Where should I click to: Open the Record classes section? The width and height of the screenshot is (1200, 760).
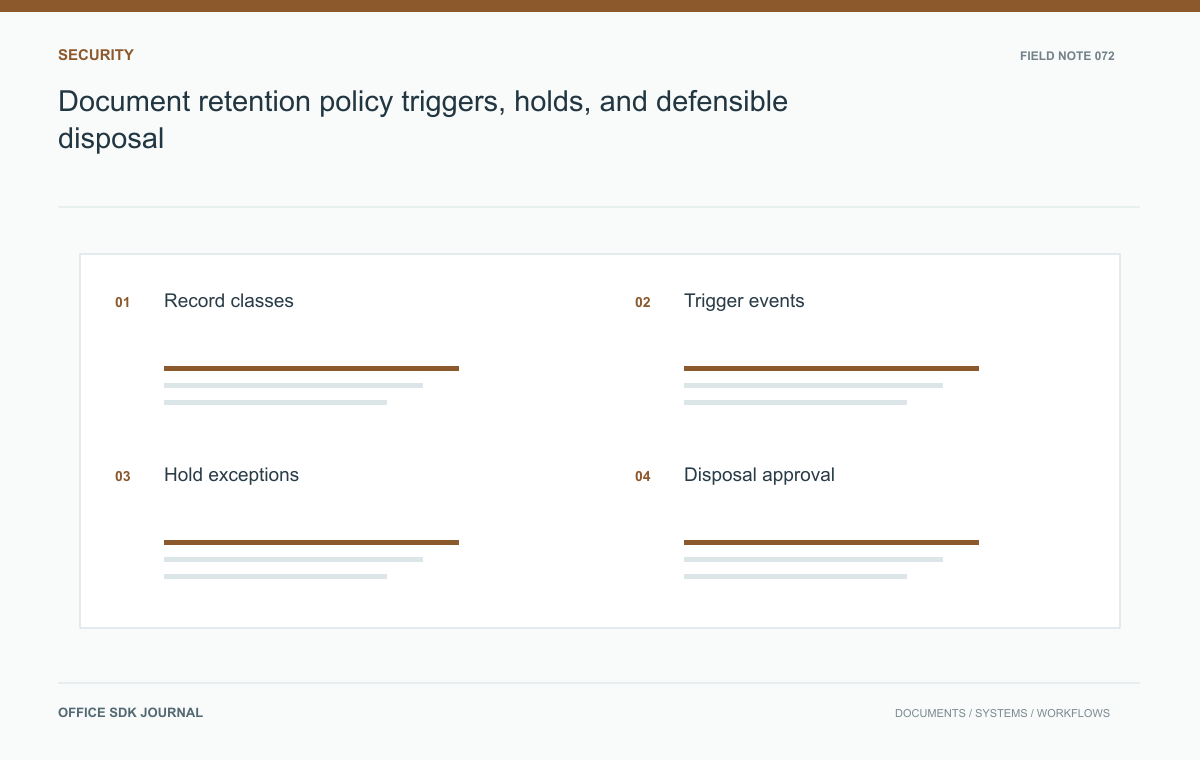(229, 301)
